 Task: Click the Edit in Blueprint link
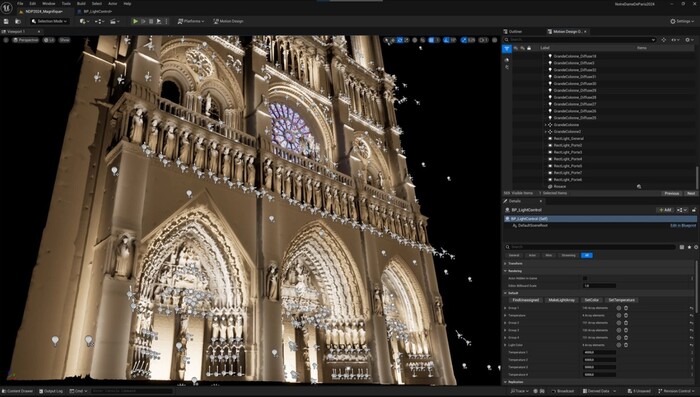(x=683, y=226)
